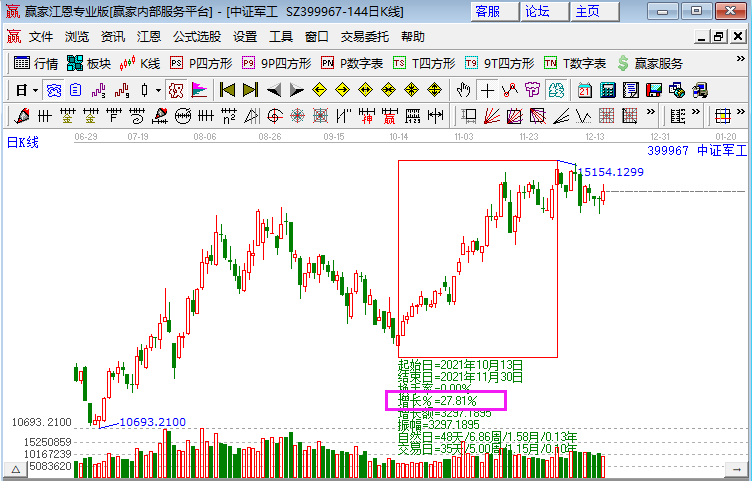Open the 设置 menu

click(245, 37)
